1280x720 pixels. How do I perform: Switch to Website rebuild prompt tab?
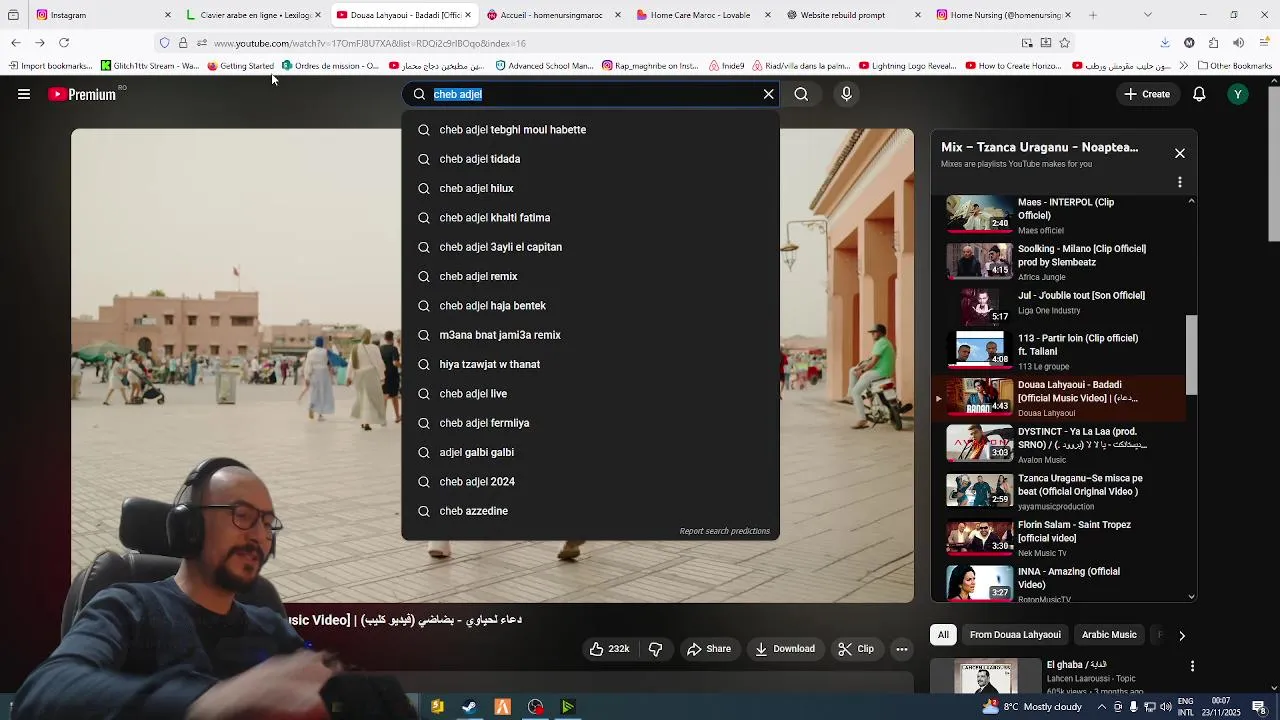tap(855, 15)
